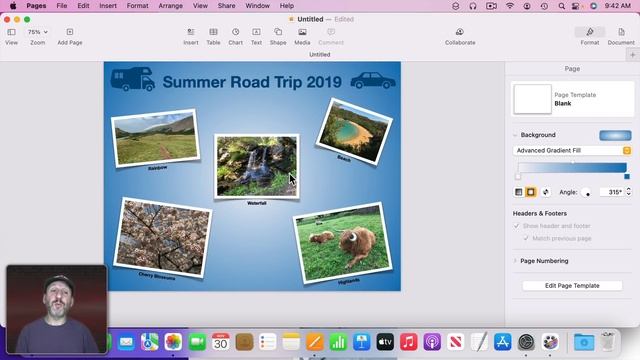Viewport: 640px width, 360px height.
Task: Open the Window menu
Action: tap(258, 6)
